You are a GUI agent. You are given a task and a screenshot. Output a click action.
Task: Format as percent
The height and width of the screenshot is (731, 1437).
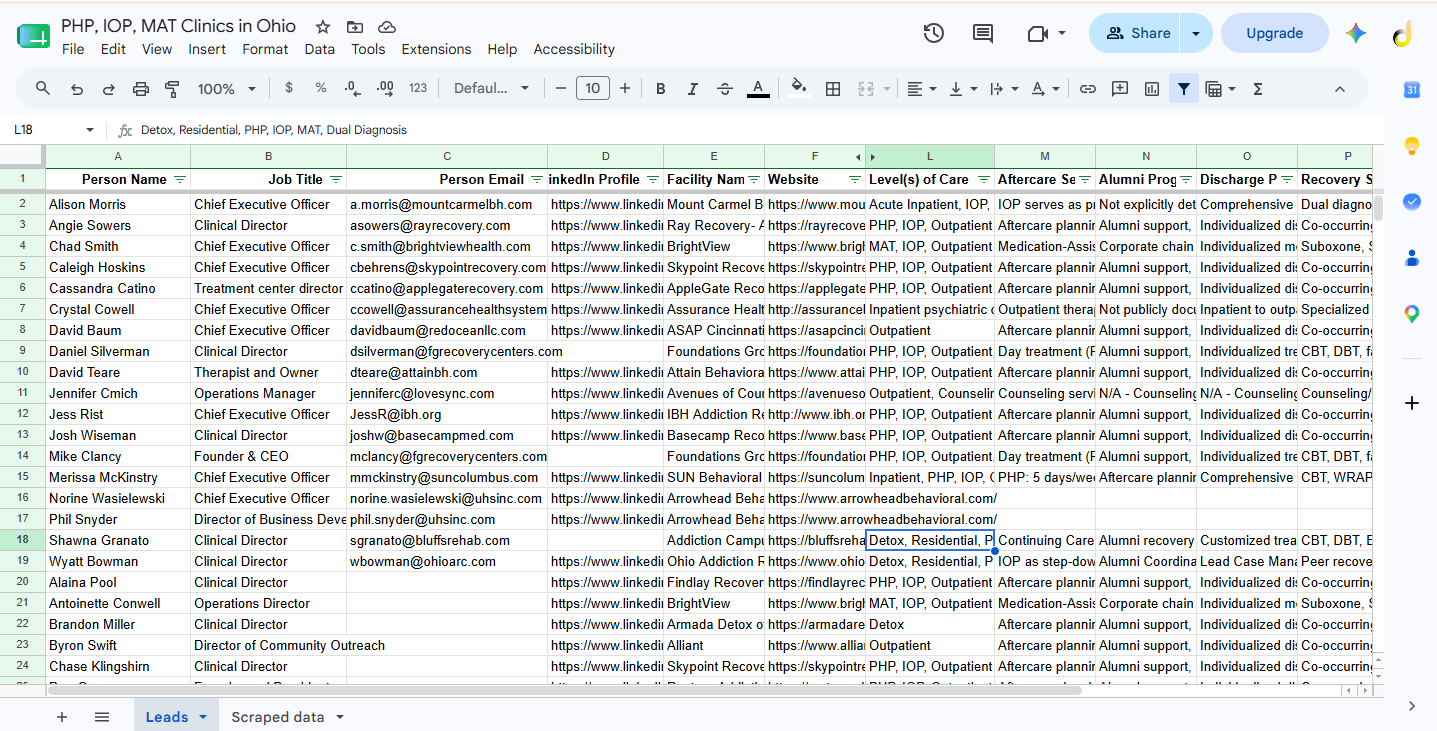coord(321,88)
